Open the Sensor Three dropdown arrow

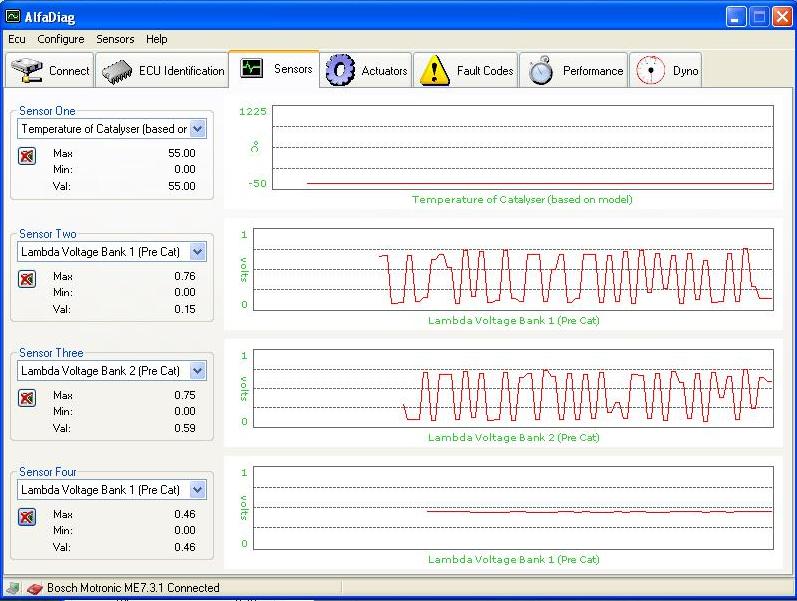(197, 371)
